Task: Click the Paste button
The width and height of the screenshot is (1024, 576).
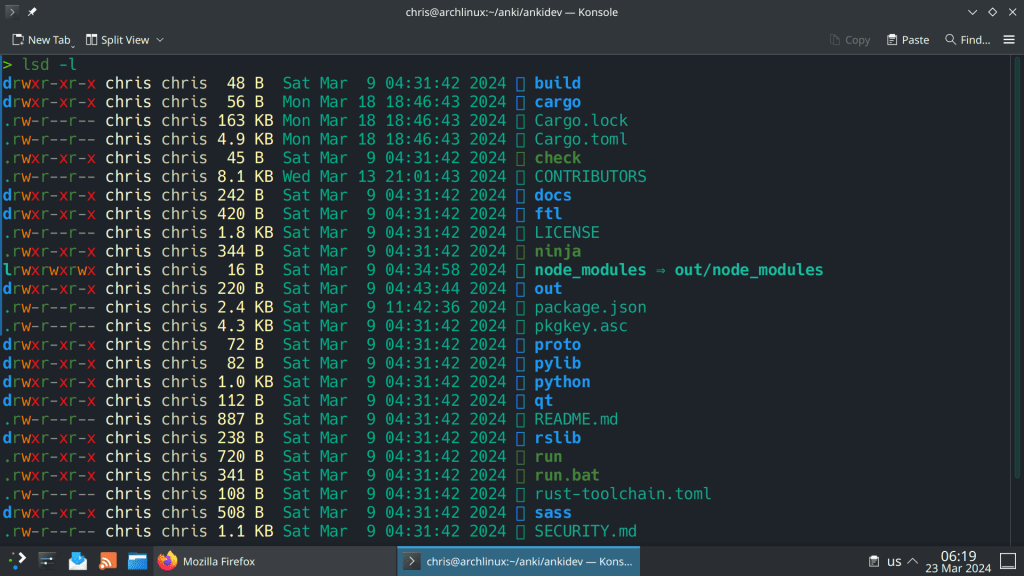Action: click(x=907, y=40)
